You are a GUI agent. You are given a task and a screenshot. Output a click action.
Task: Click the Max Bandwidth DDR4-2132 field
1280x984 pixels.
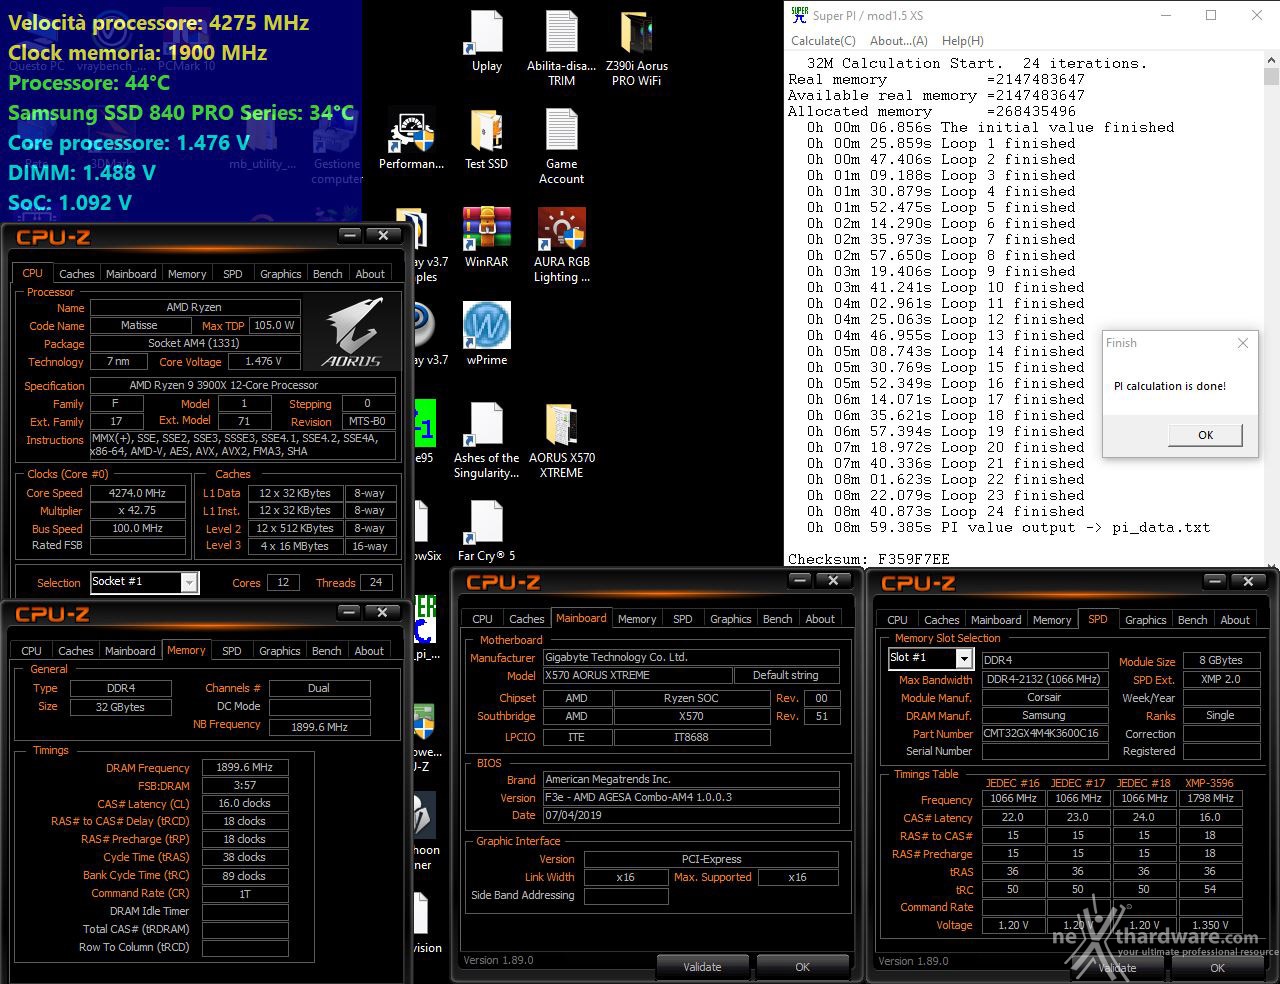click(x=1044, y=679)
